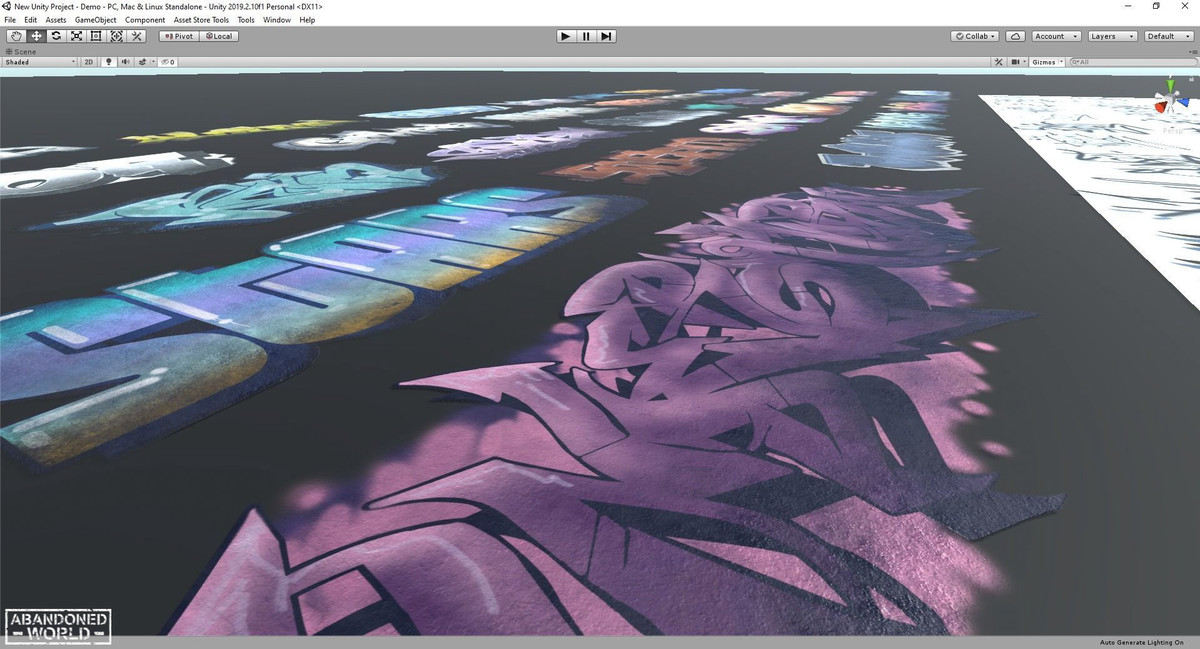Toggle scene lighting bulb

tap(108, 62)
